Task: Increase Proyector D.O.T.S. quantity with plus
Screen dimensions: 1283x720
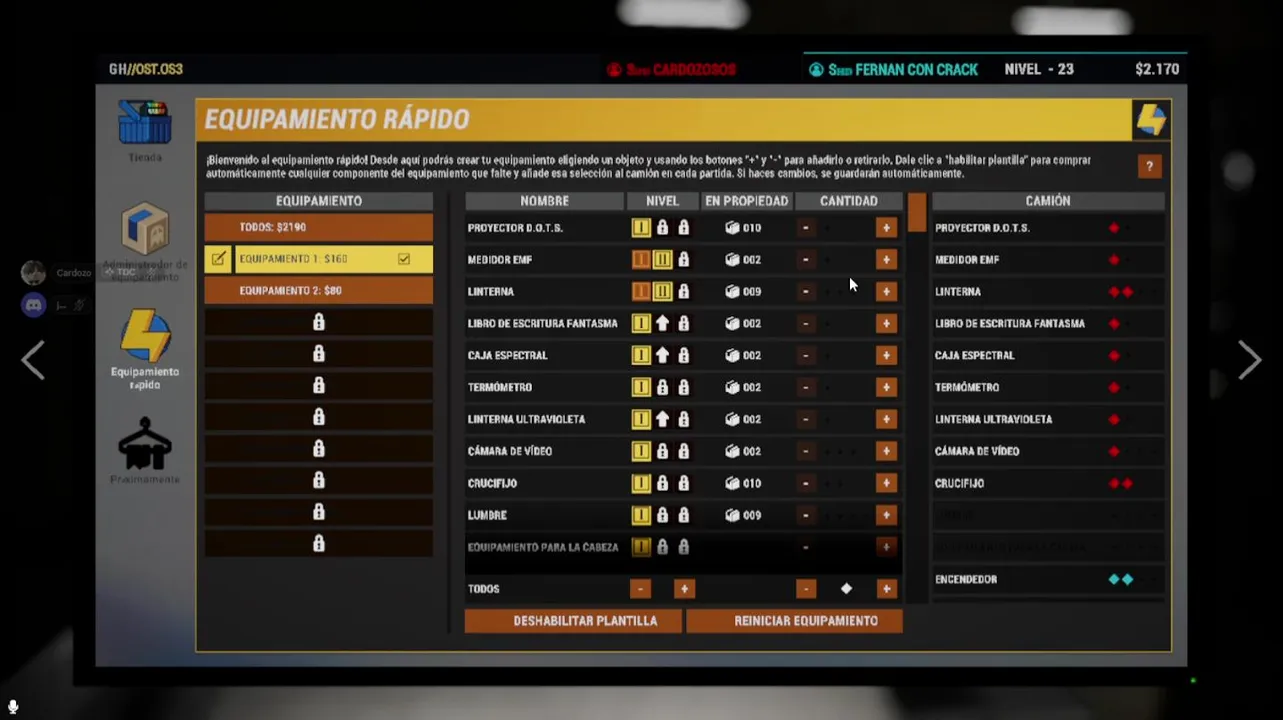Action: point(886,228)
